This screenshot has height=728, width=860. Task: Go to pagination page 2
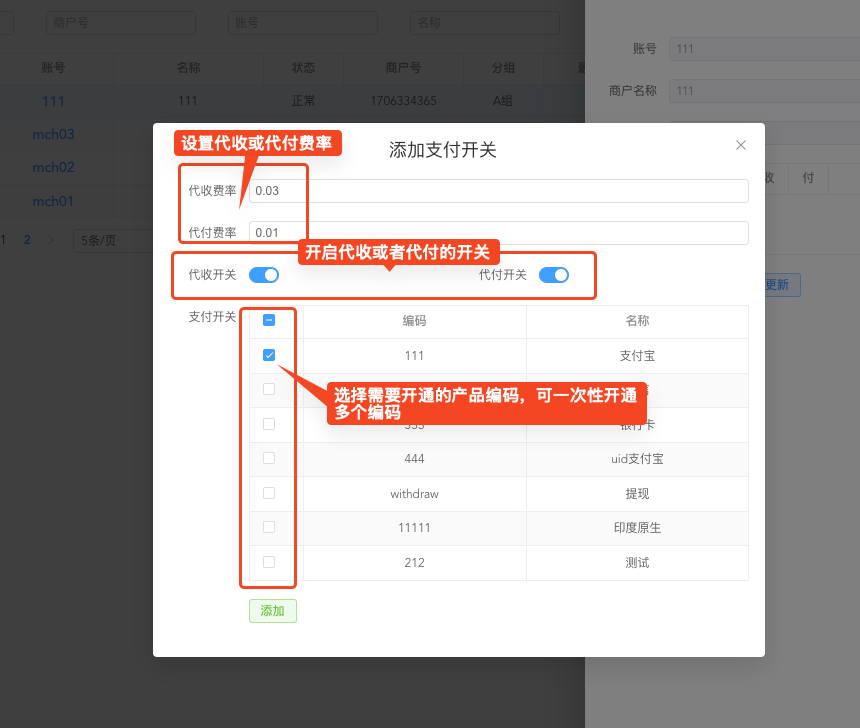pyautogui.click(x=26, y=240)
